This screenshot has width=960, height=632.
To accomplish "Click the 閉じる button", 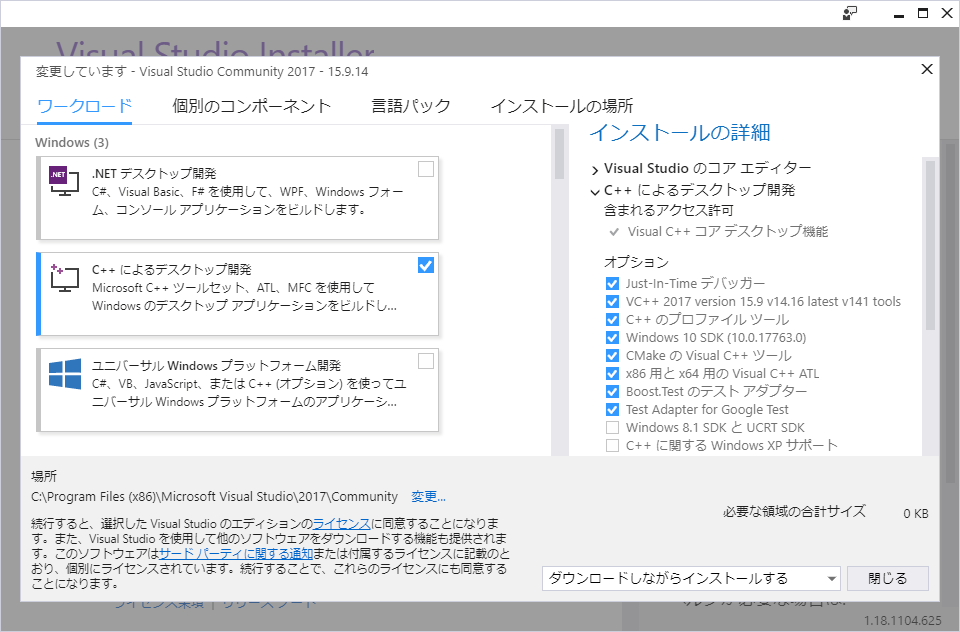I will (888, 578).
